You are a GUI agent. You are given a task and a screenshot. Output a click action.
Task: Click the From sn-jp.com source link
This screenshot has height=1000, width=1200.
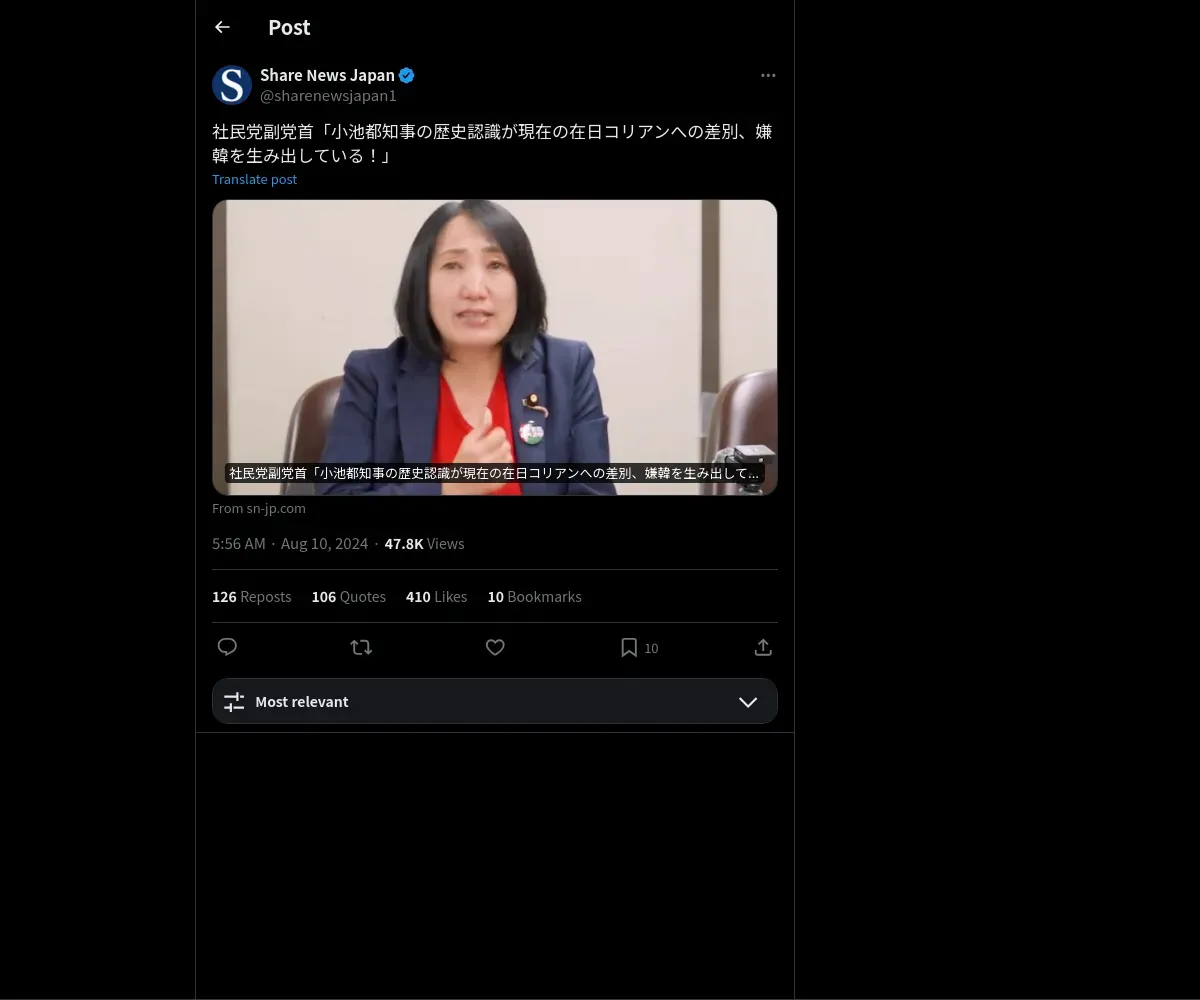[x=259, y=508]
